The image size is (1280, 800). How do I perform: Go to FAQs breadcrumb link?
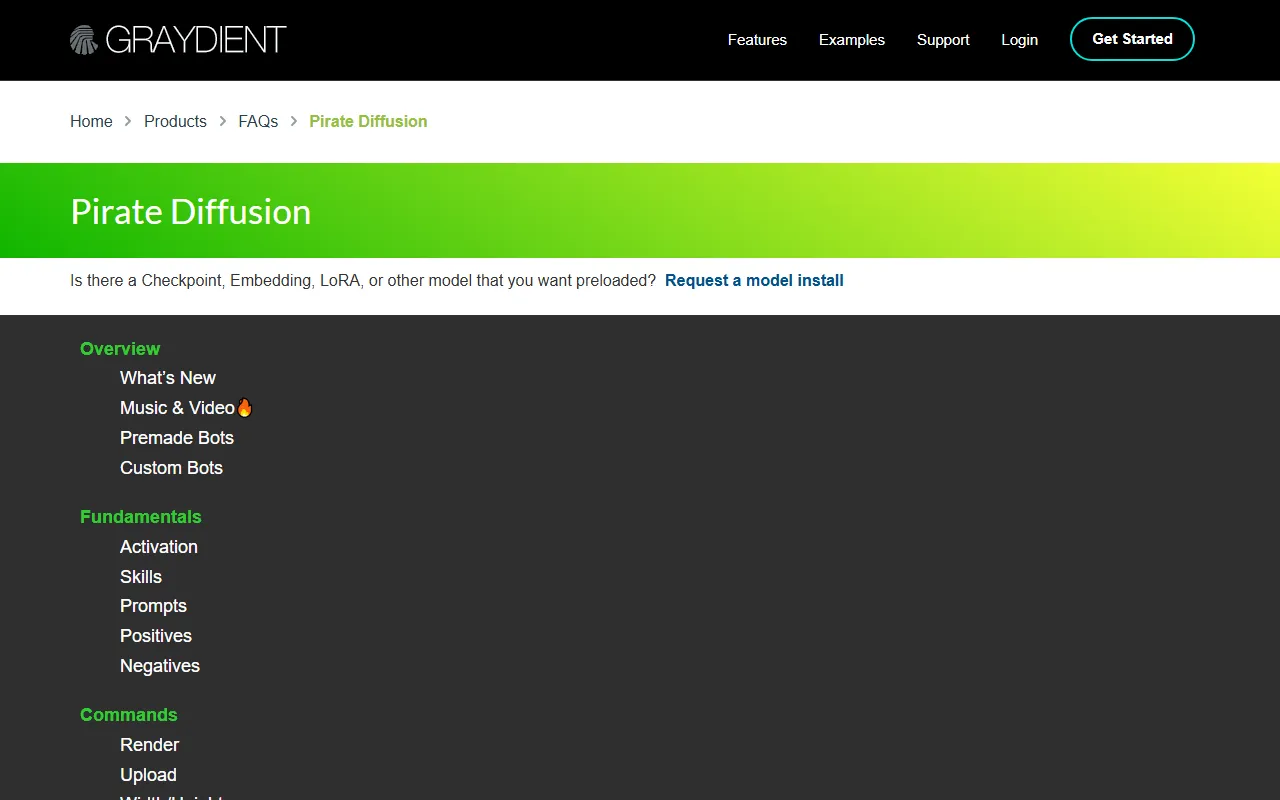pos(258,121)
